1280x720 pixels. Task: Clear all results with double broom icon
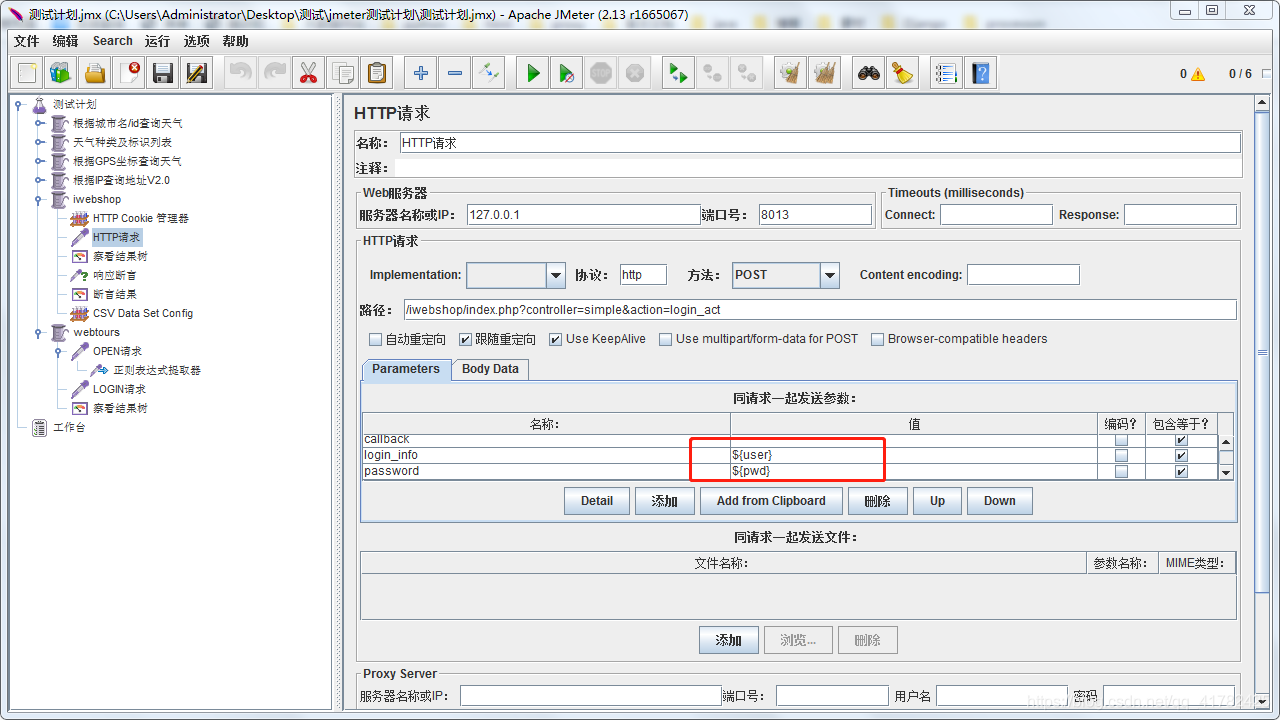(x=824, y=73)
